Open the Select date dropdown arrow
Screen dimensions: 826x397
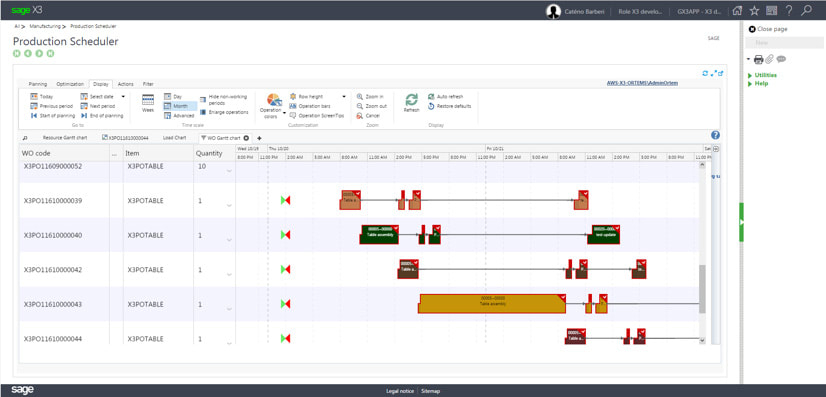[x=123, y=96]
